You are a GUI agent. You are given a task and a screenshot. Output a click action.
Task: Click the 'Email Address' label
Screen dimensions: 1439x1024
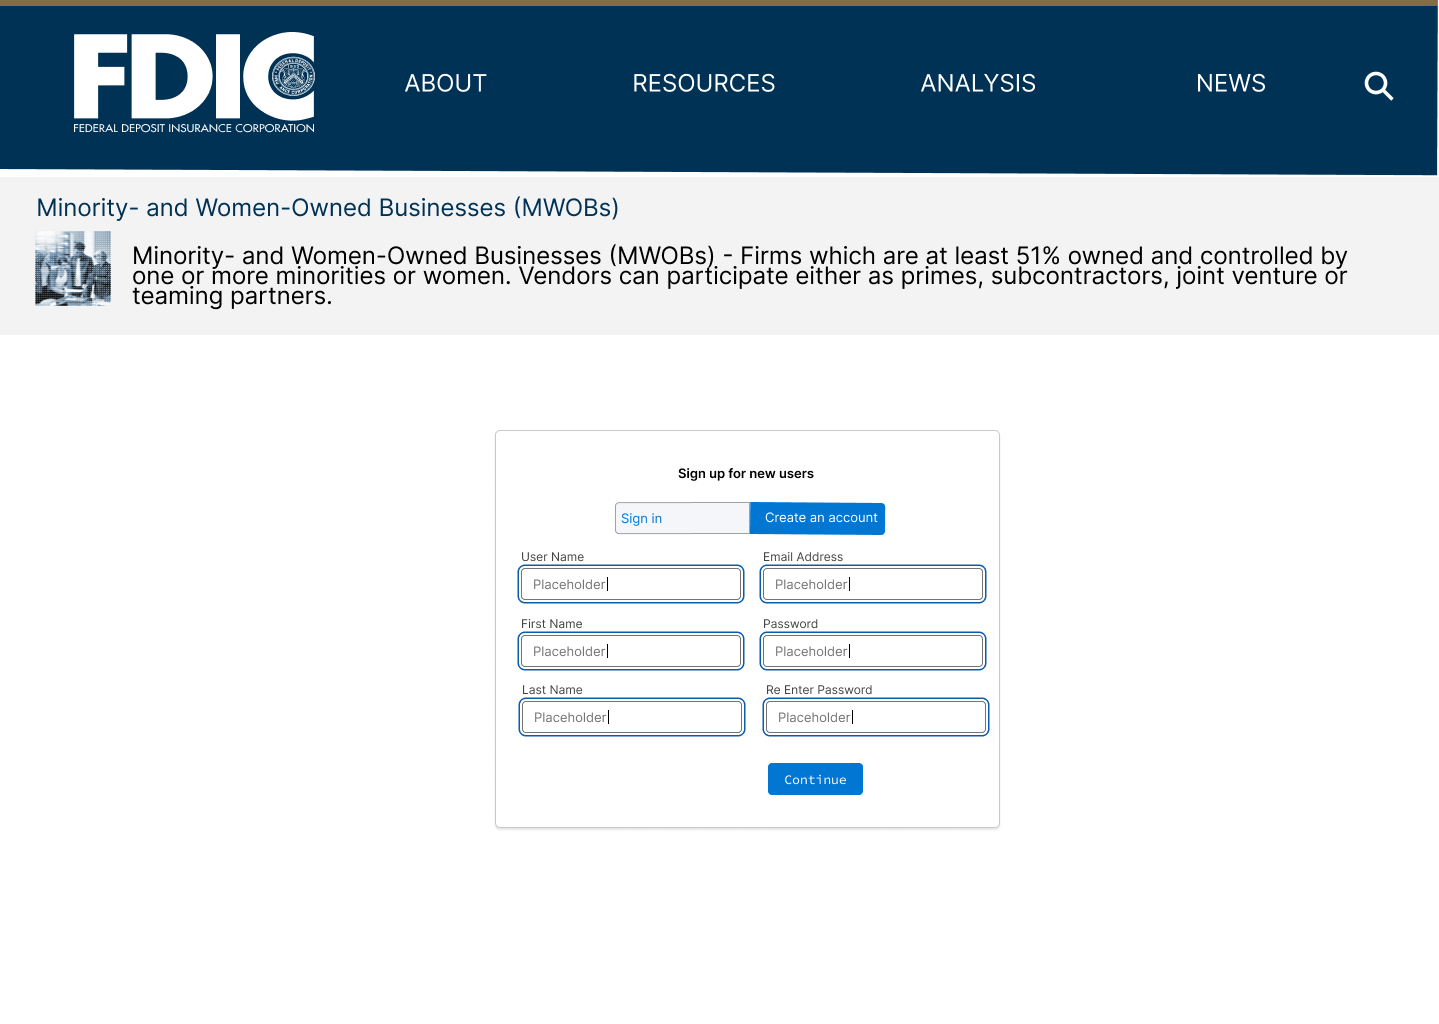click(x=803, y=557)
